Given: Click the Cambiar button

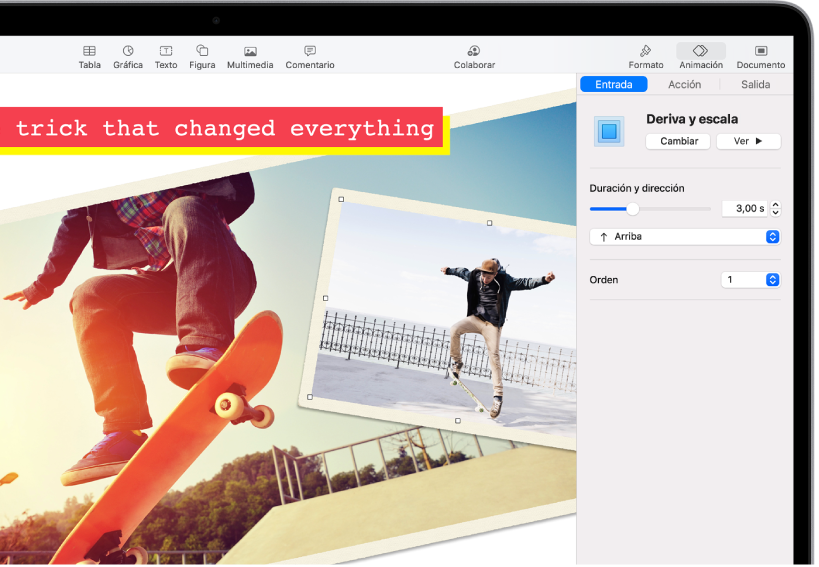Looking at the screenshot, I should 679,142.
